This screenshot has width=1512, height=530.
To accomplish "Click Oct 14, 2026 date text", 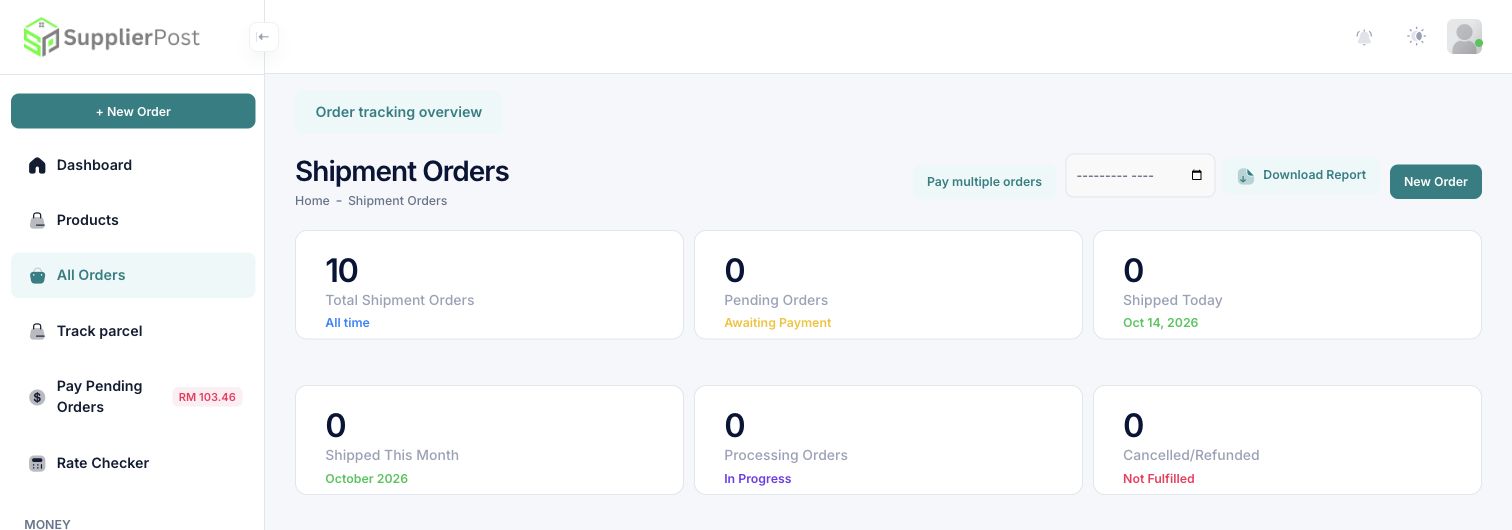I will pyautogui.click(x=1160, y=323).
